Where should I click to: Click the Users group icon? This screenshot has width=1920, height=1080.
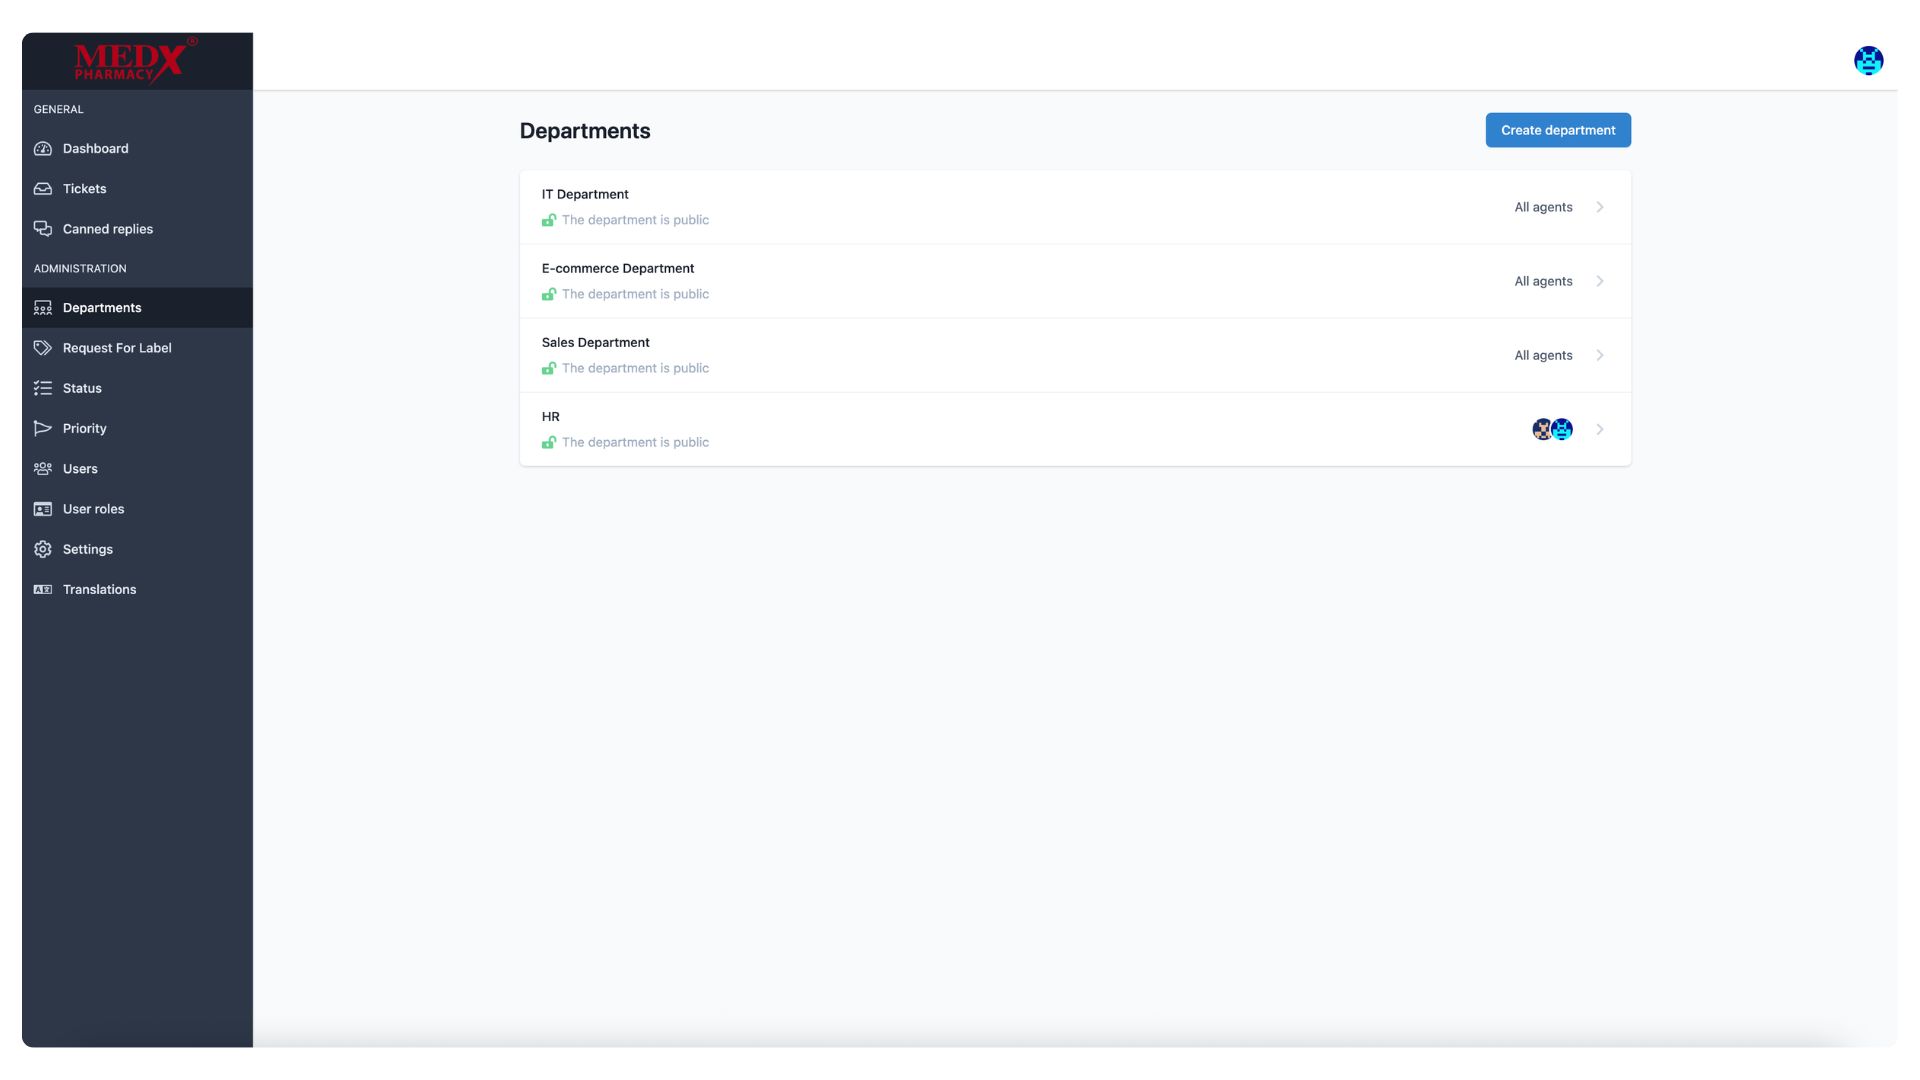coord(43,468)
